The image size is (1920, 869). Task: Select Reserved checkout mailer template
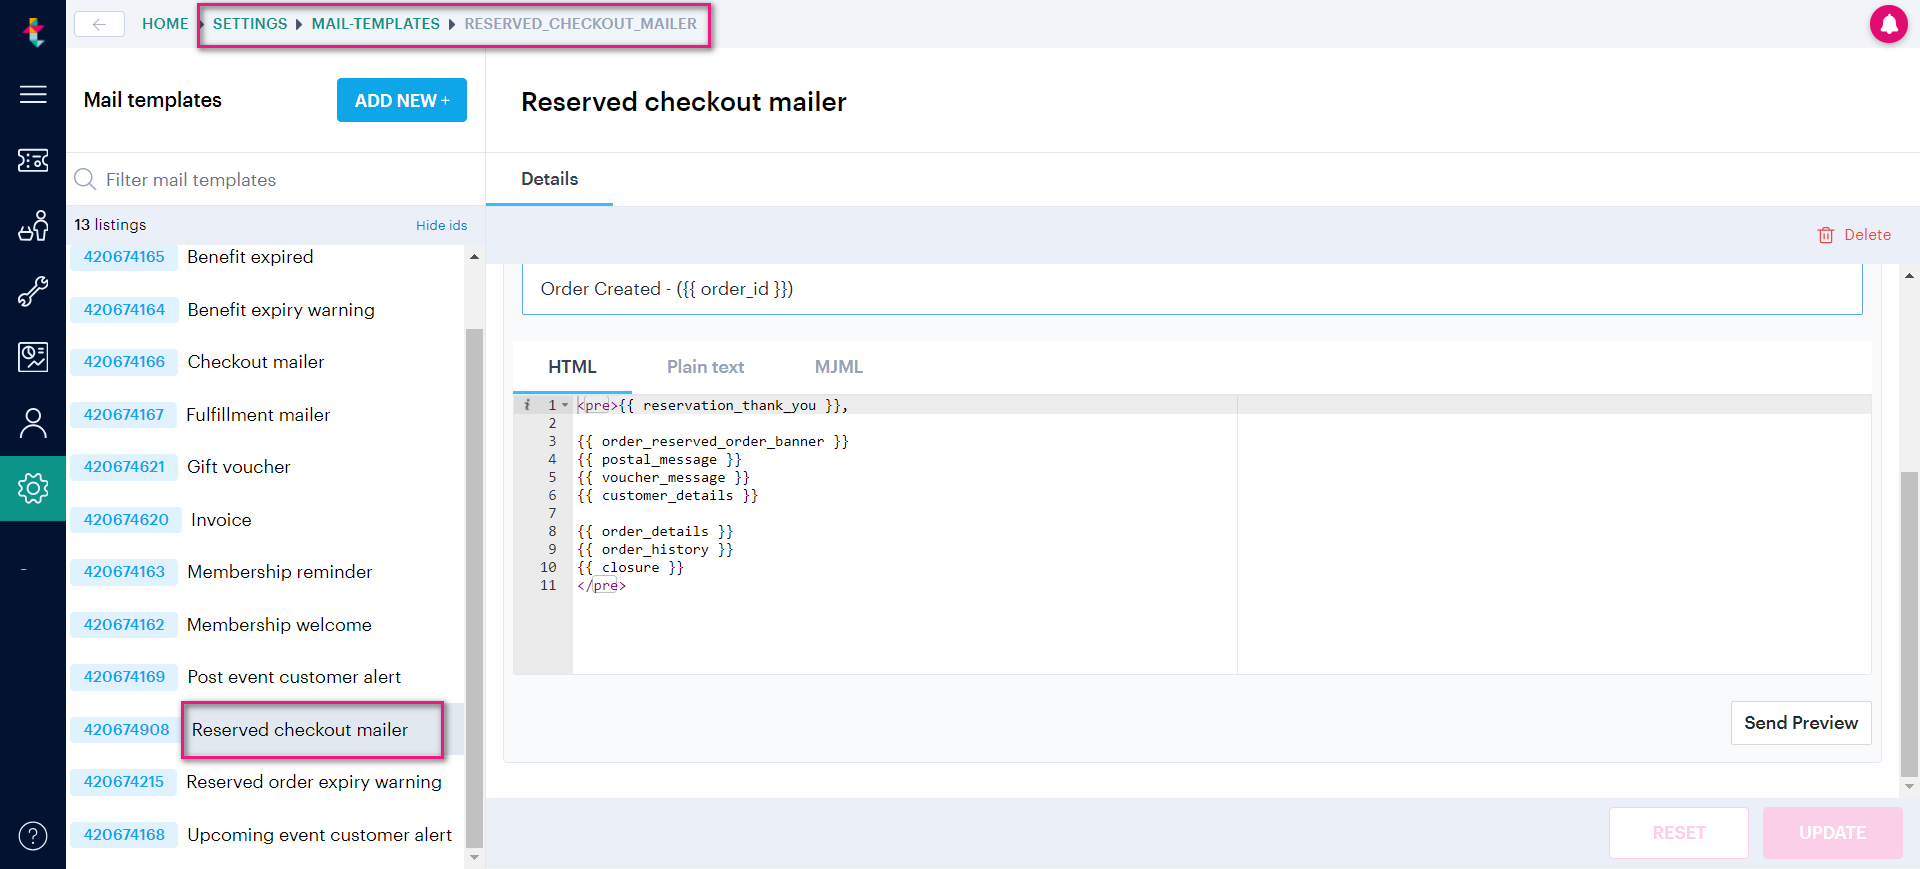point(300,730)
